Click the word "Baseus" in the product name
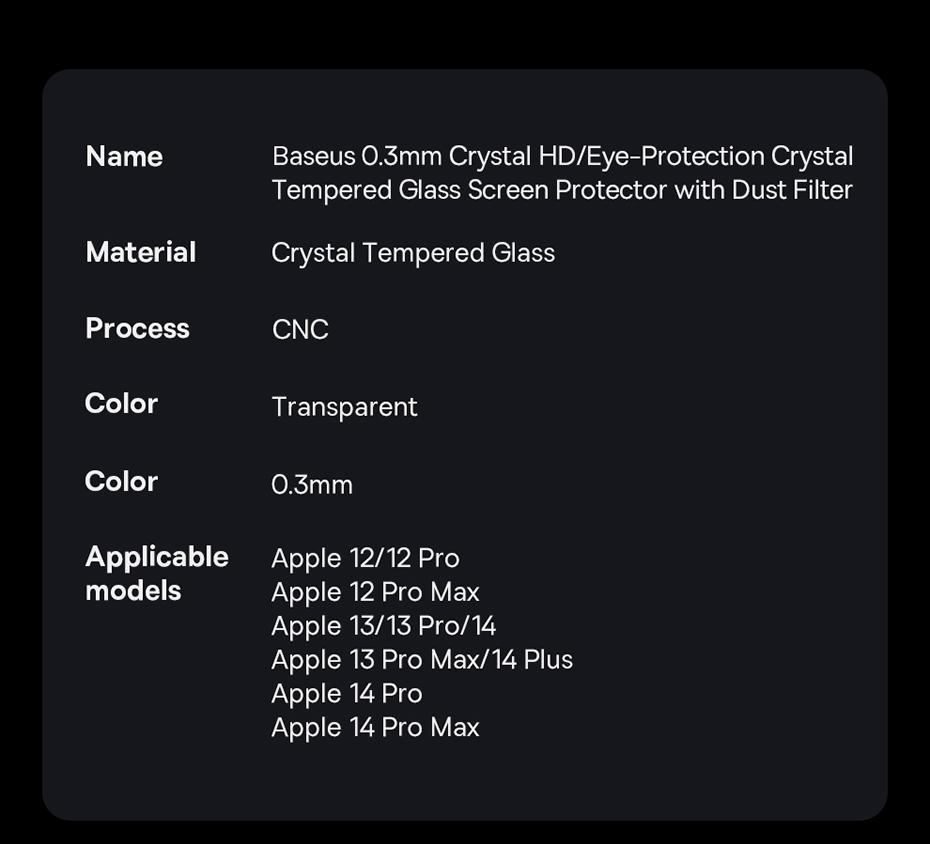930x844 pixels. tap(313, 157)
